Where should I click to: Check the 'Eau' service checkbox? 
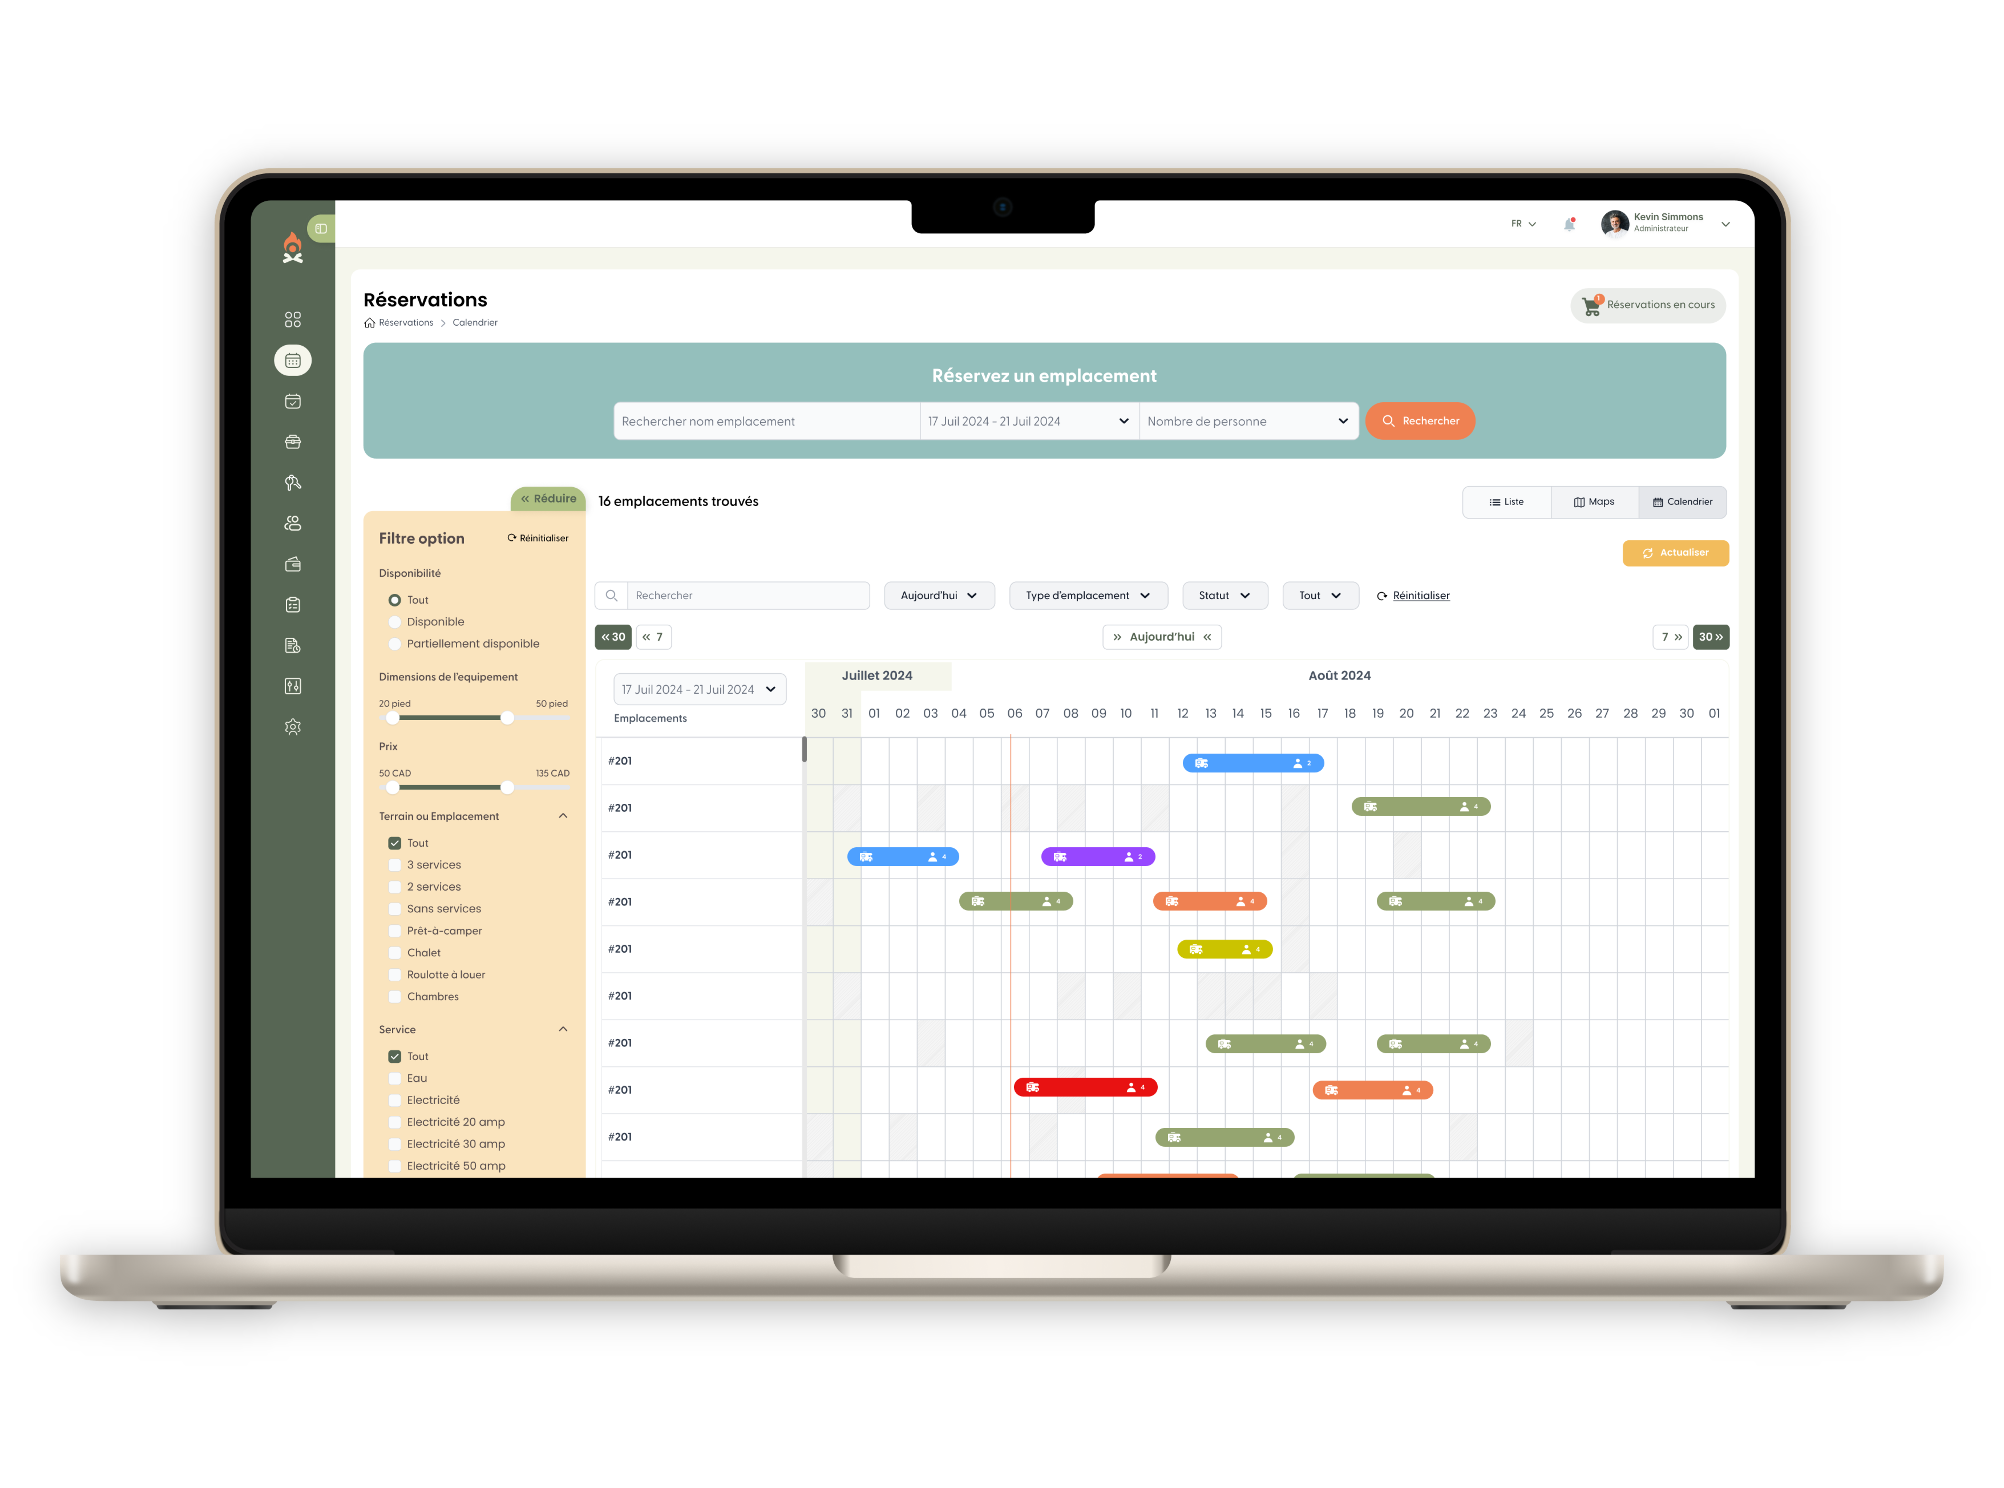(x=394, y=1078)
